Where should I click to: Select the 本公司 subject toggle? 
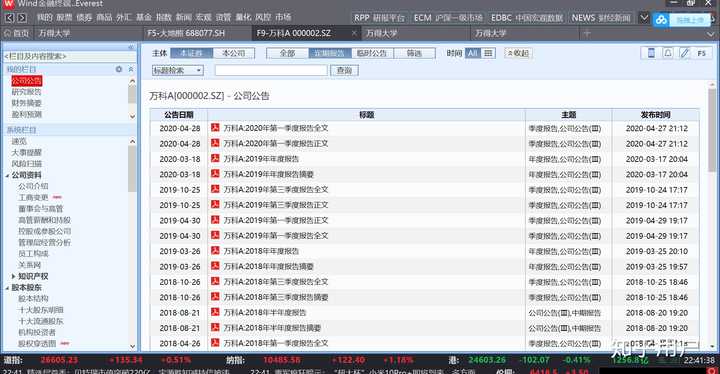pyautogui.click(x=234, y=53)
